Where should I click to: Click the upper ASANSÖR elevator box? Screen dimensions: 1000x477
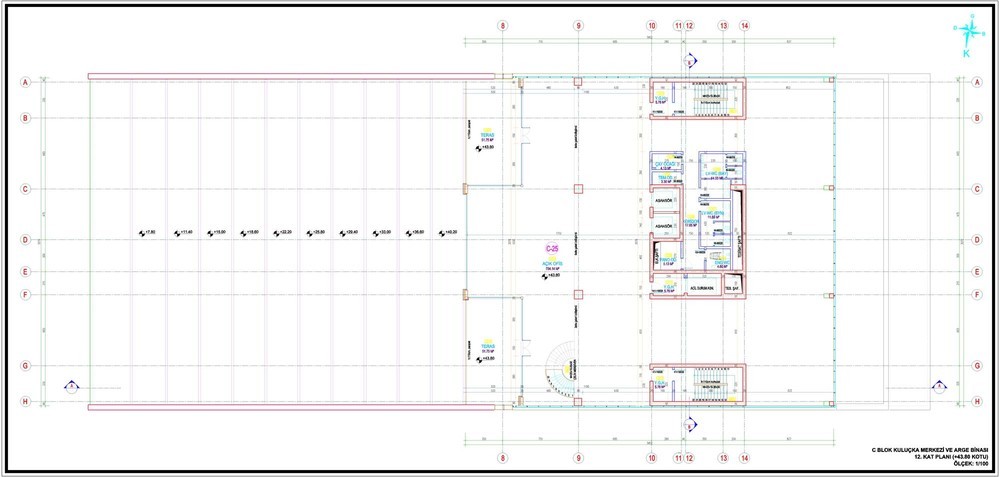(665, 202)
